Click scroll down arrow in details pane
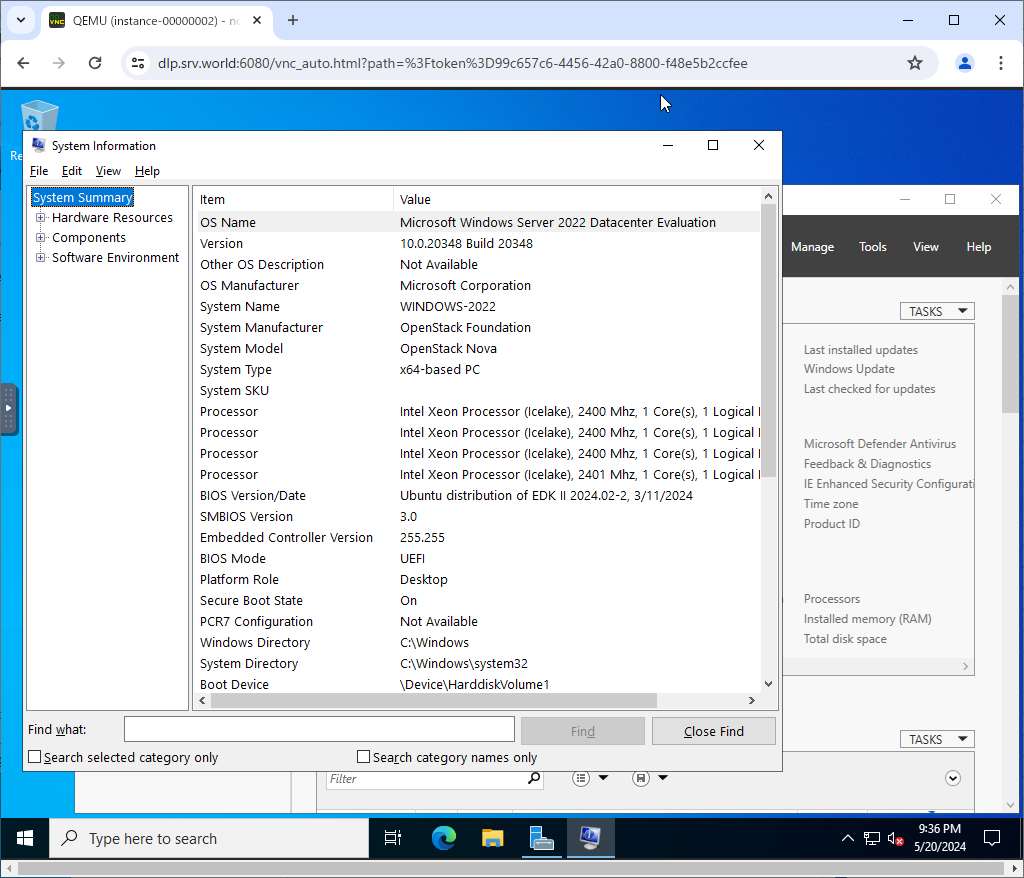The width and height of the screenshot is (1024, 878). point(768,684)
